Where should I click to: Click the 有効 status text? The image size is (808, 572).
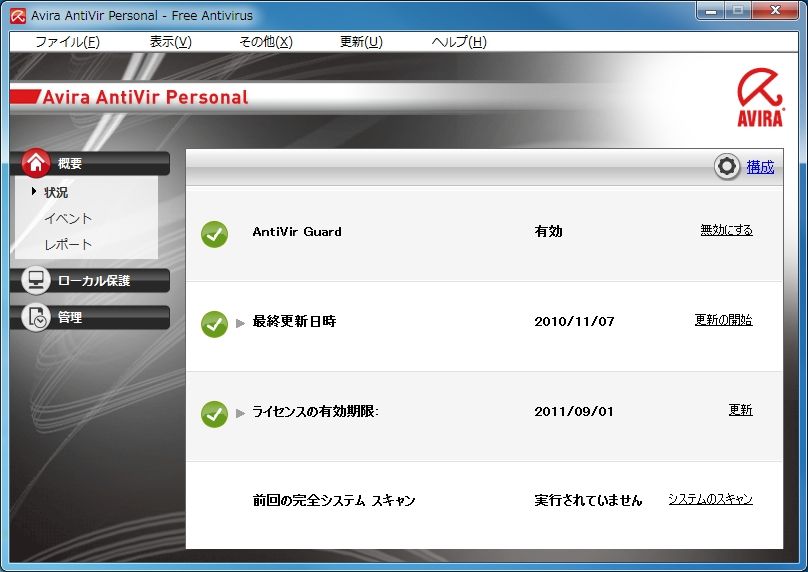pos(548,231)
